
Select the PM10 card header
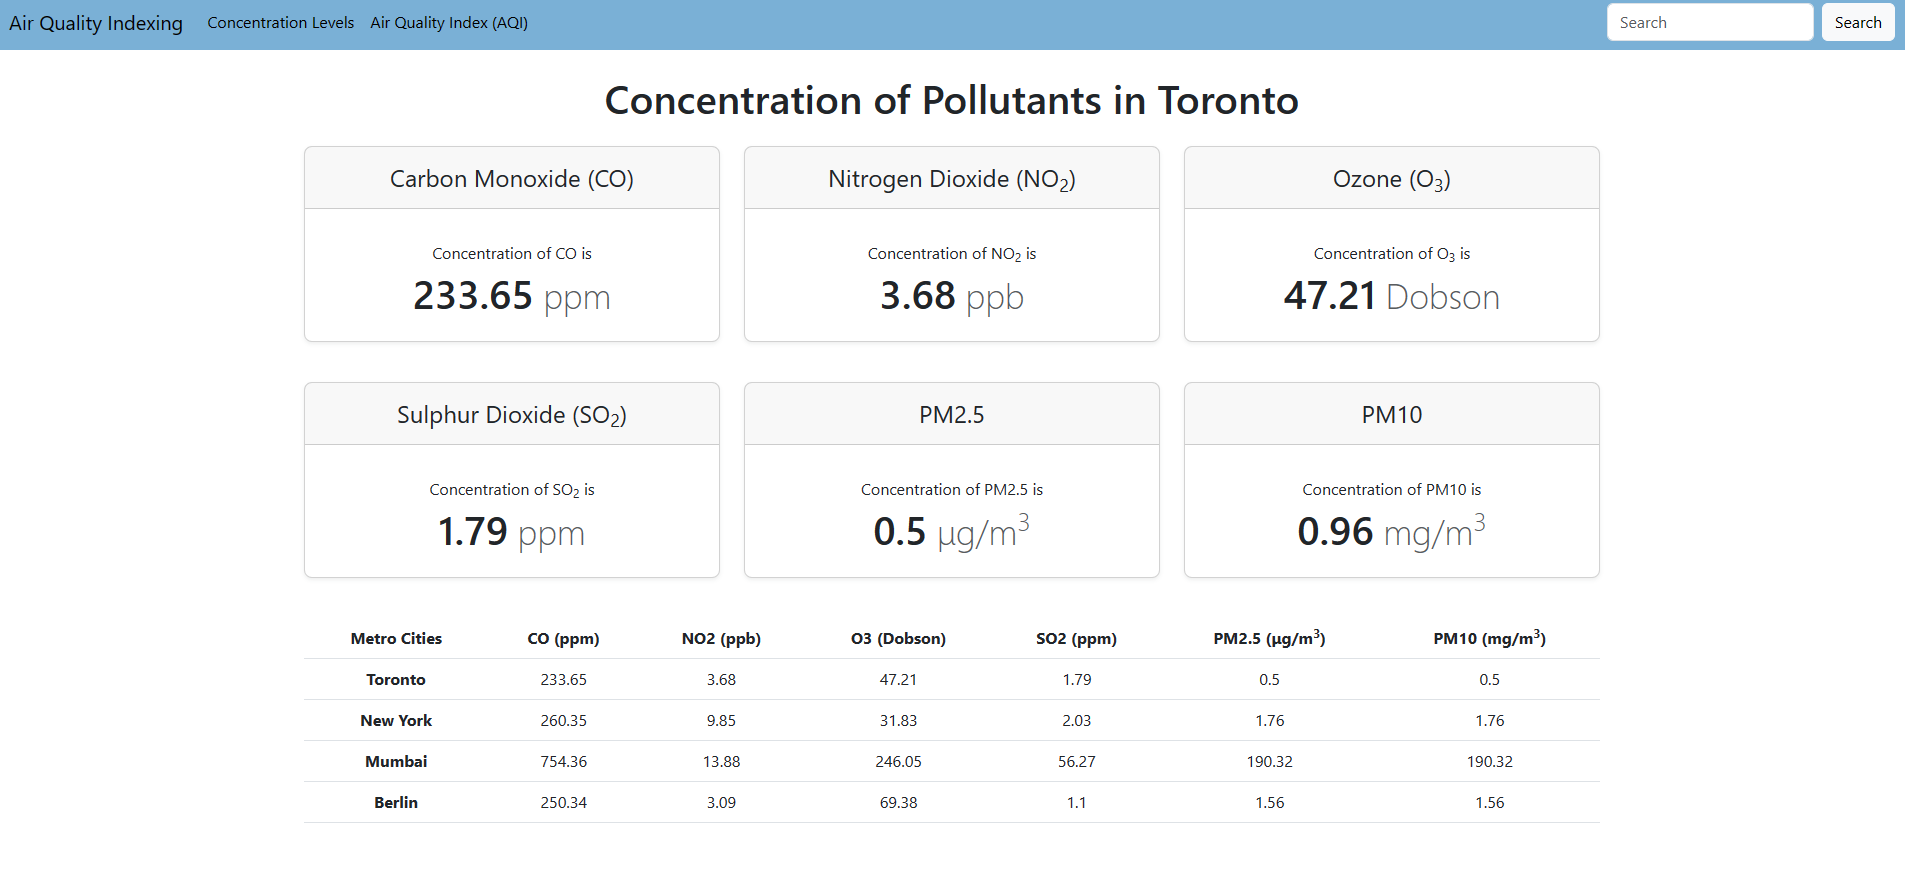[1391, 415]
